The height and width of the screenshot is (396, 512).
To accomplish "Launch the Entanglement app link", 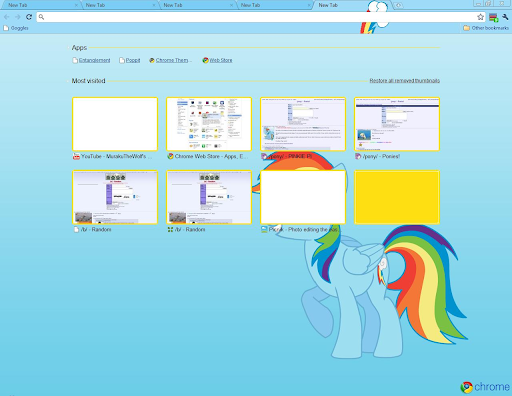I will pyautogui.click(x=95, y=60).
